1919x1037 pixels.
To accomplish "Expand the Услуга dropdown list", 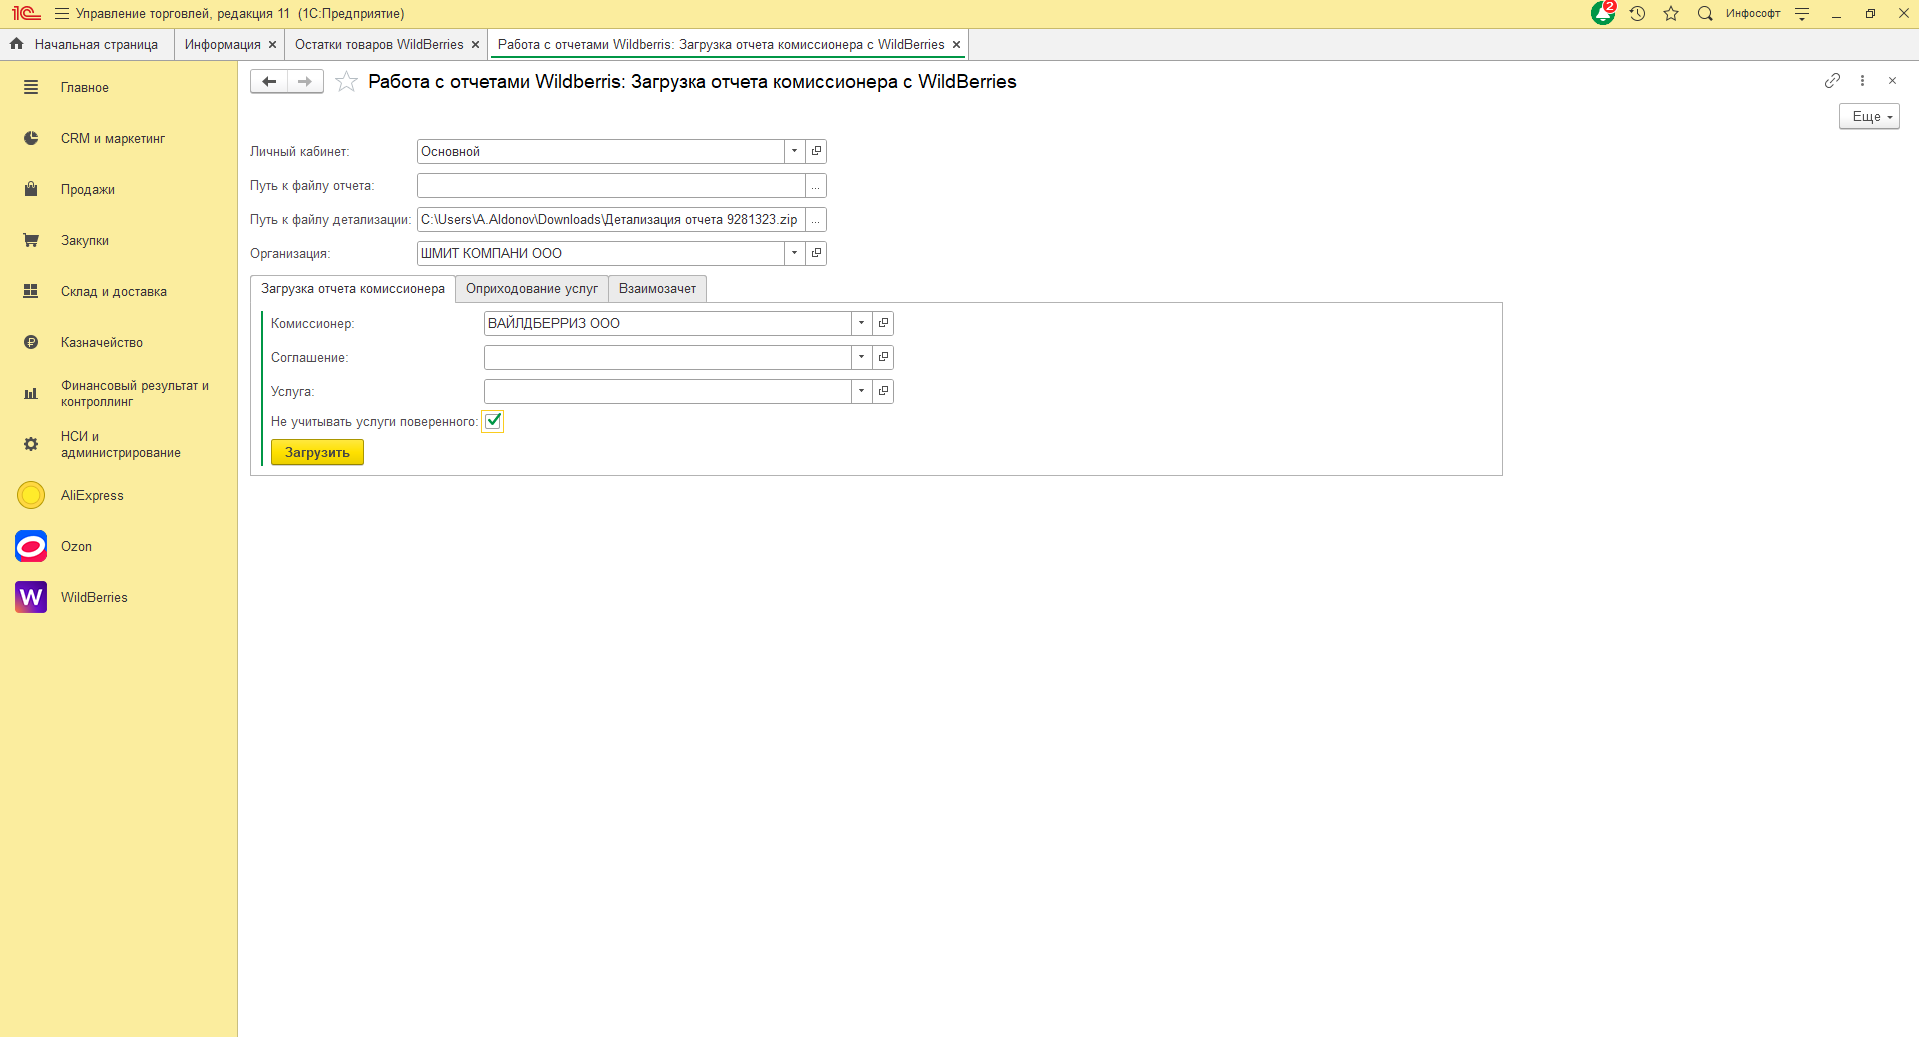I will click(x=861, y=392).
